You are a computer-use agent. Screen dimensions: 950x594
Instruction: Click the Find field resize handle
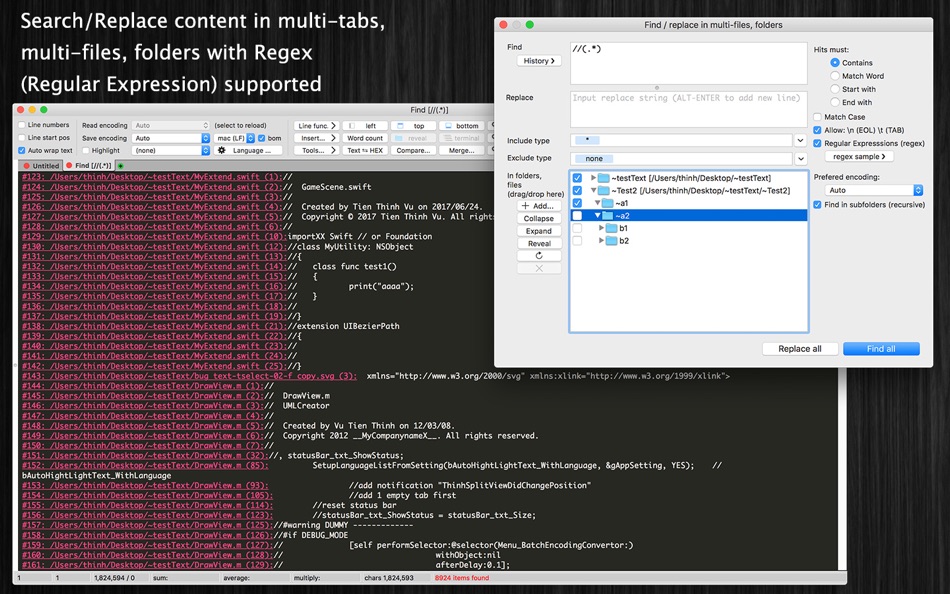(657, 88)
